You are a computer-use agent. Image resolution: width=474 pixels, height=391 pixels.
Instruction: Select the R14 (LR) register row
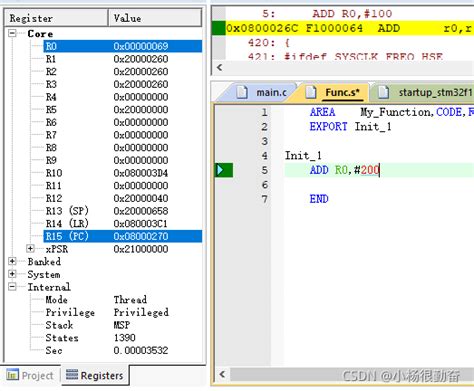122,223
